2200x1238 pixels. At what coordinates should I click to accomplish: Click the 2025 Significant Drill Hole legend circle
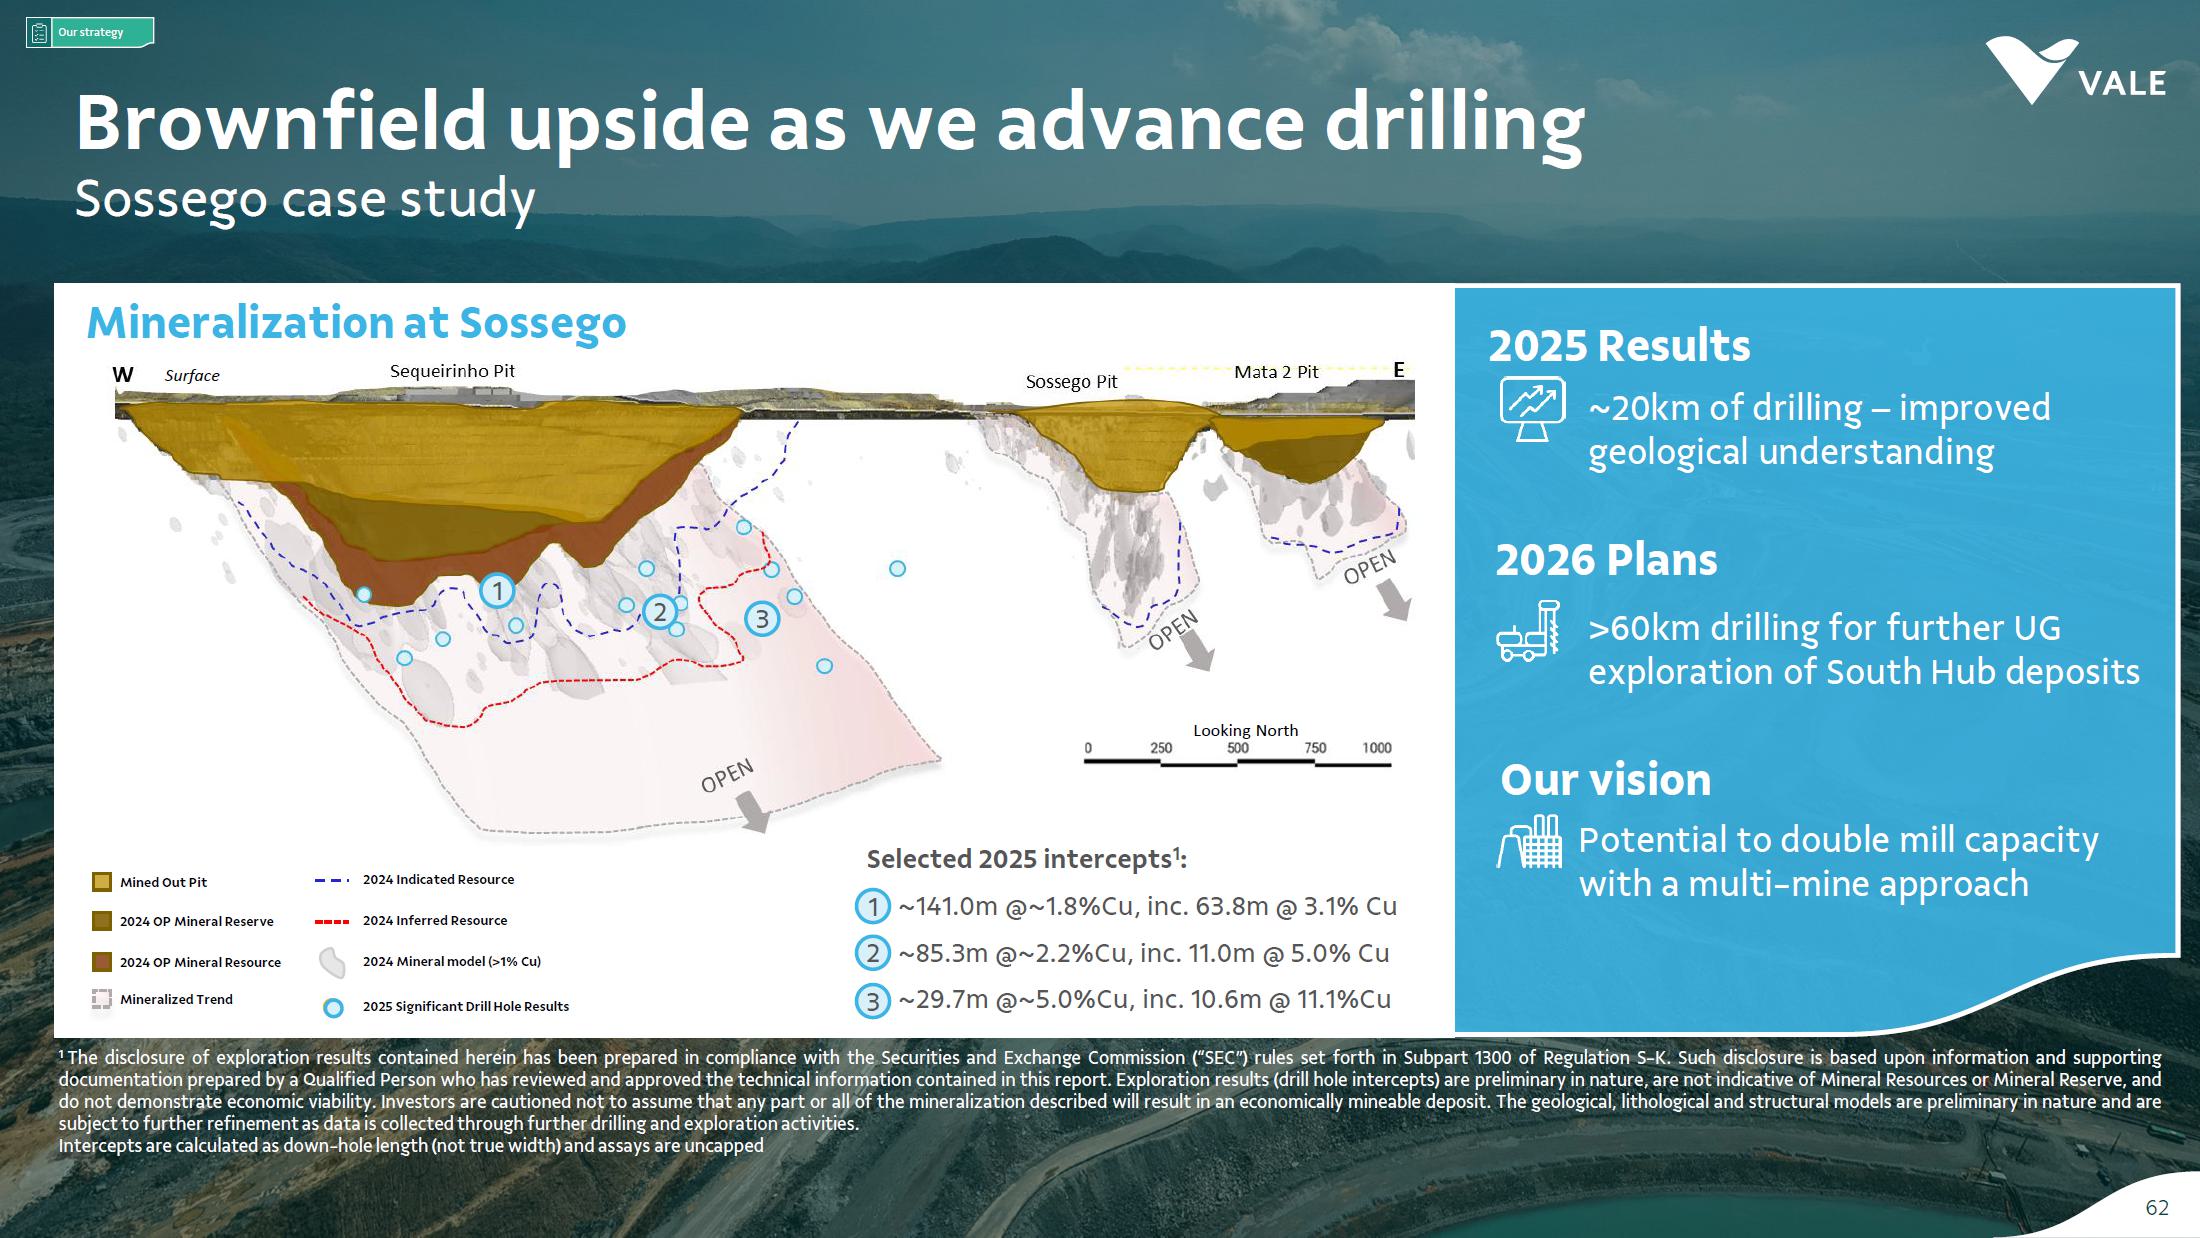[334, 1008]
